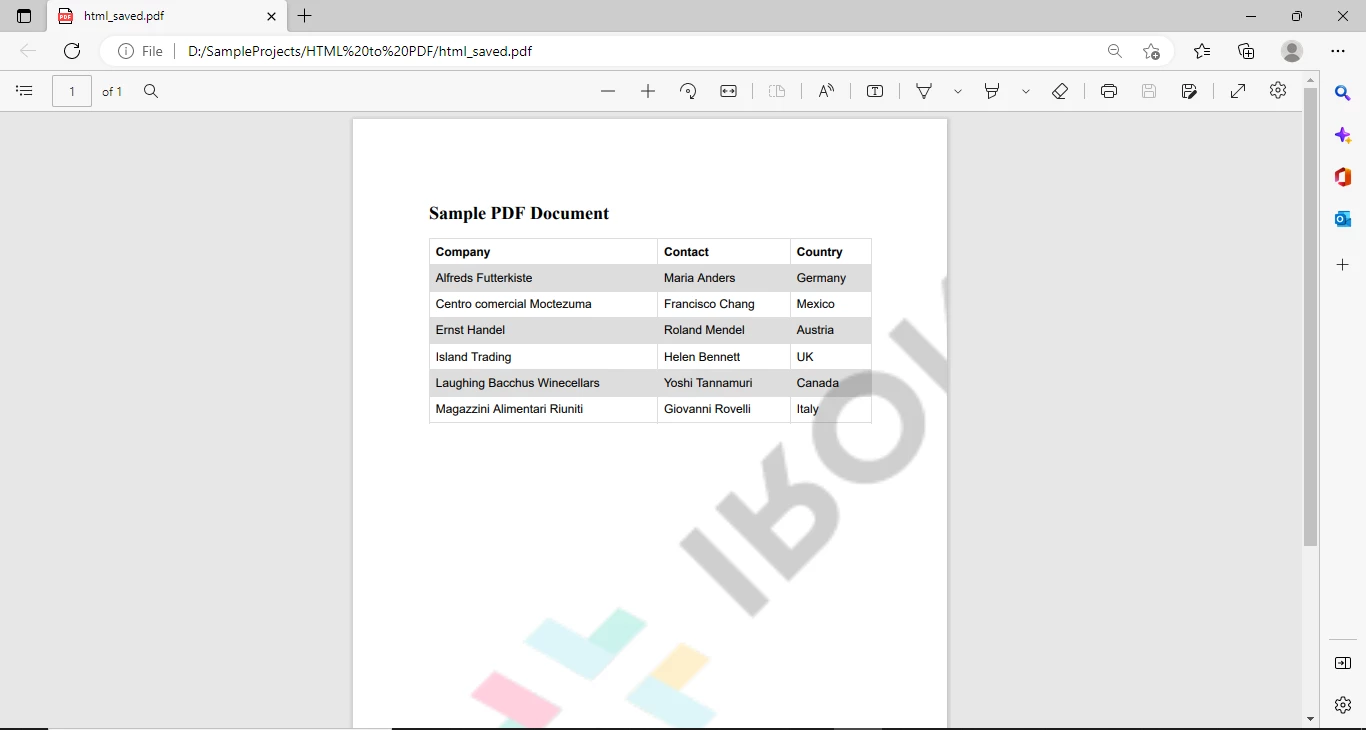The height and width of the screenshot is (730, 1366).
Task: Add a sidebar app with plus
Action: click(x=1343, y=265)
